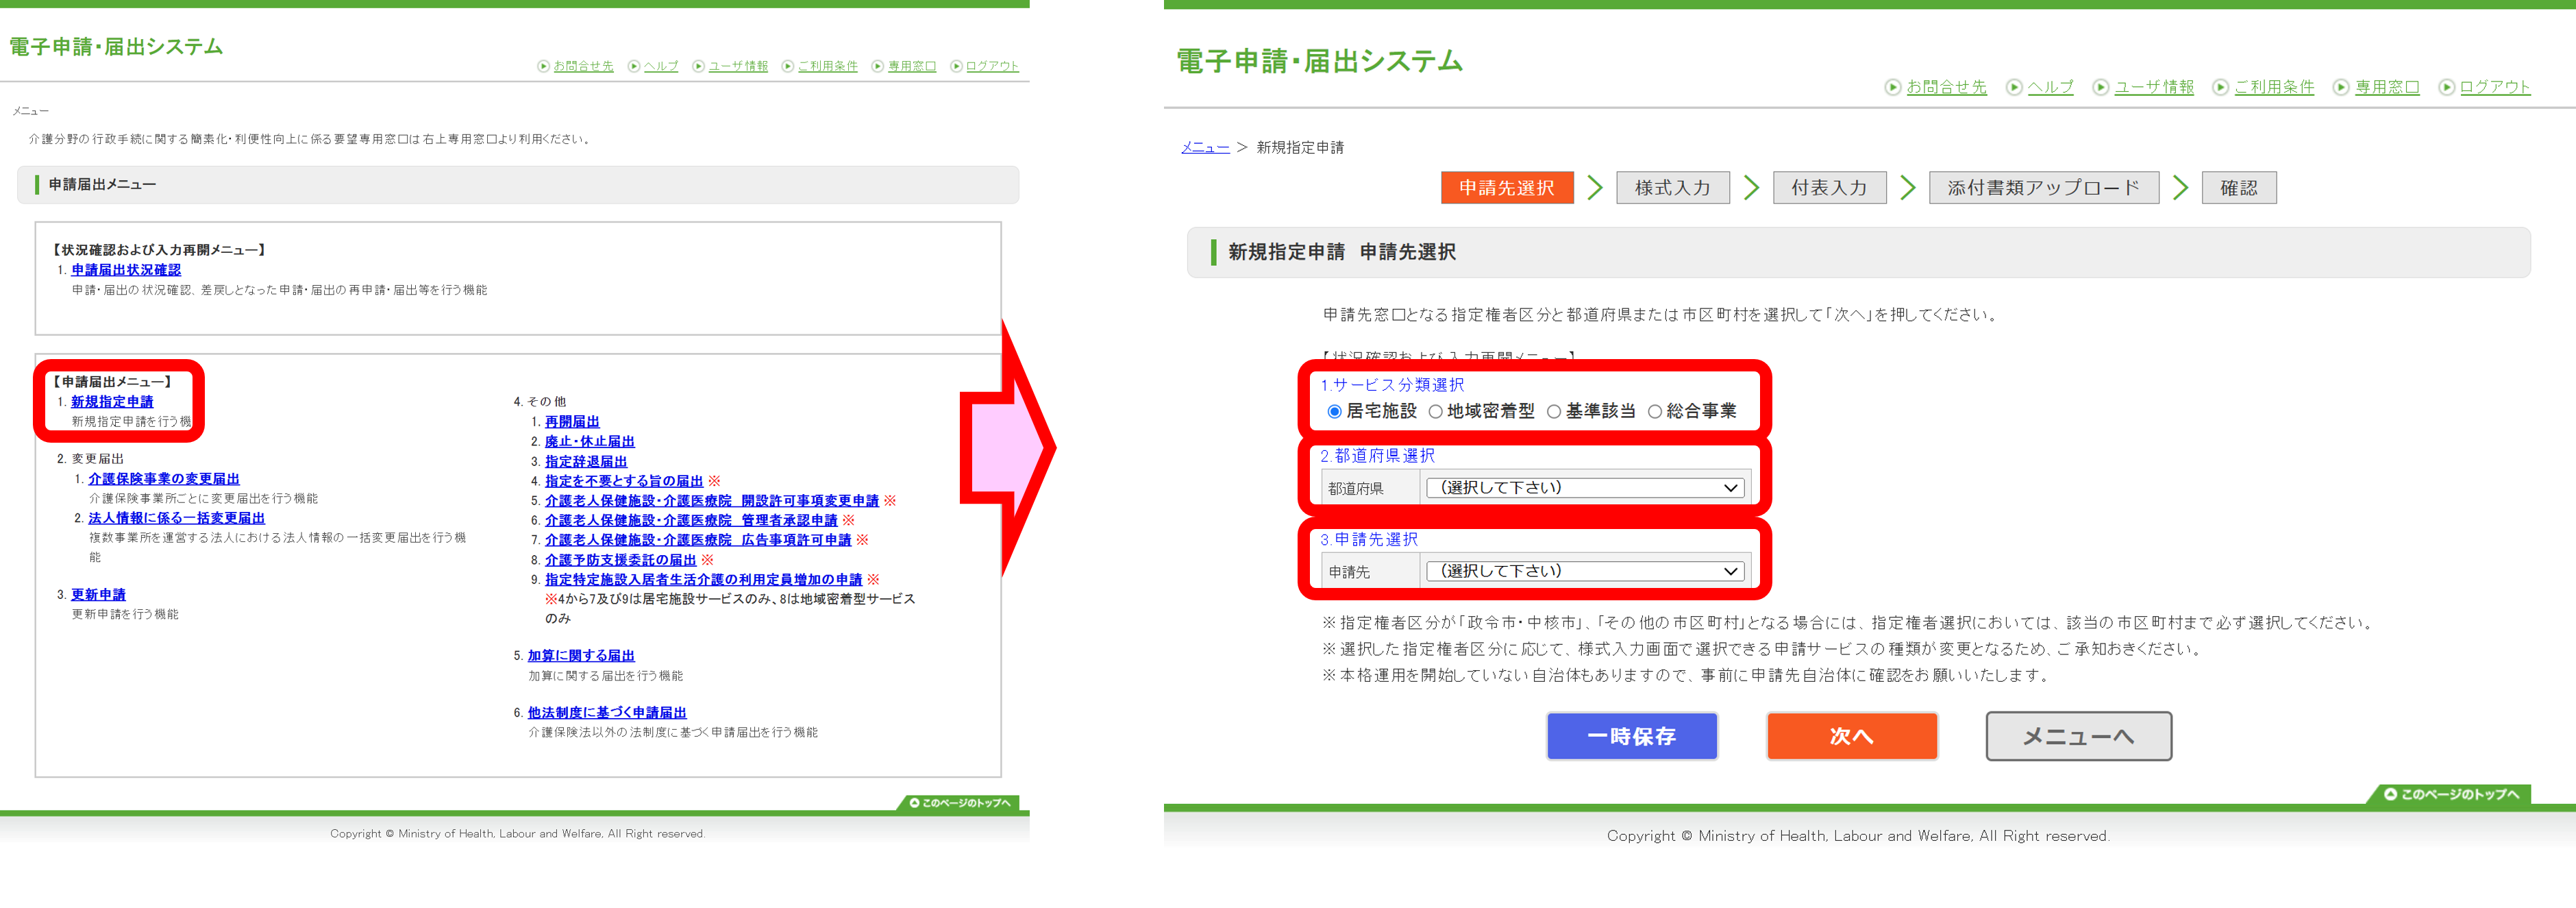The height and width of the screenshot is (908, 2576).
Task: Open the 都道府県 dropdown
Action: coord(1585,488)
